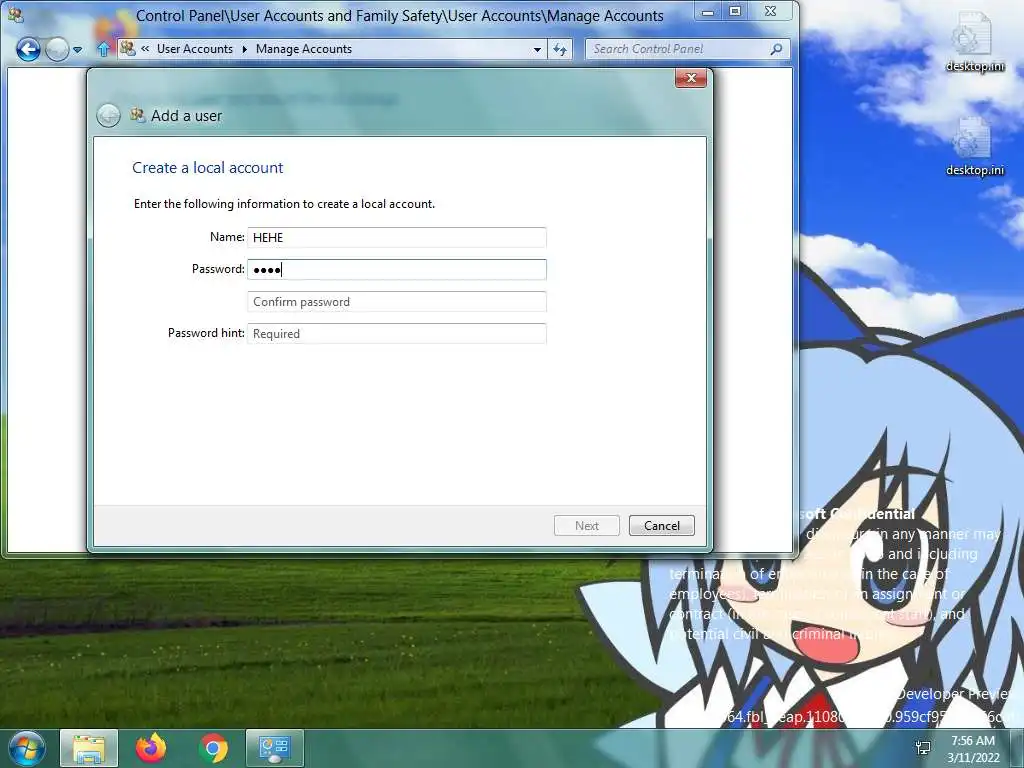
Task: Select the top desktop.ini desktop icon
Action: click(x=974, y=42)
